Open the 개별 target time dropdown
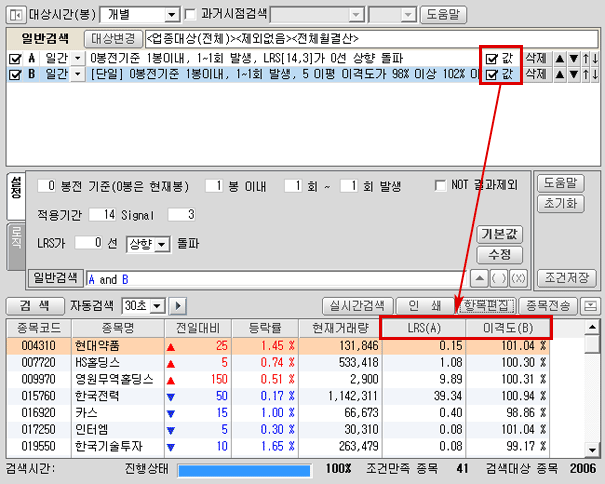605x484 pixels. pos(170,16)
